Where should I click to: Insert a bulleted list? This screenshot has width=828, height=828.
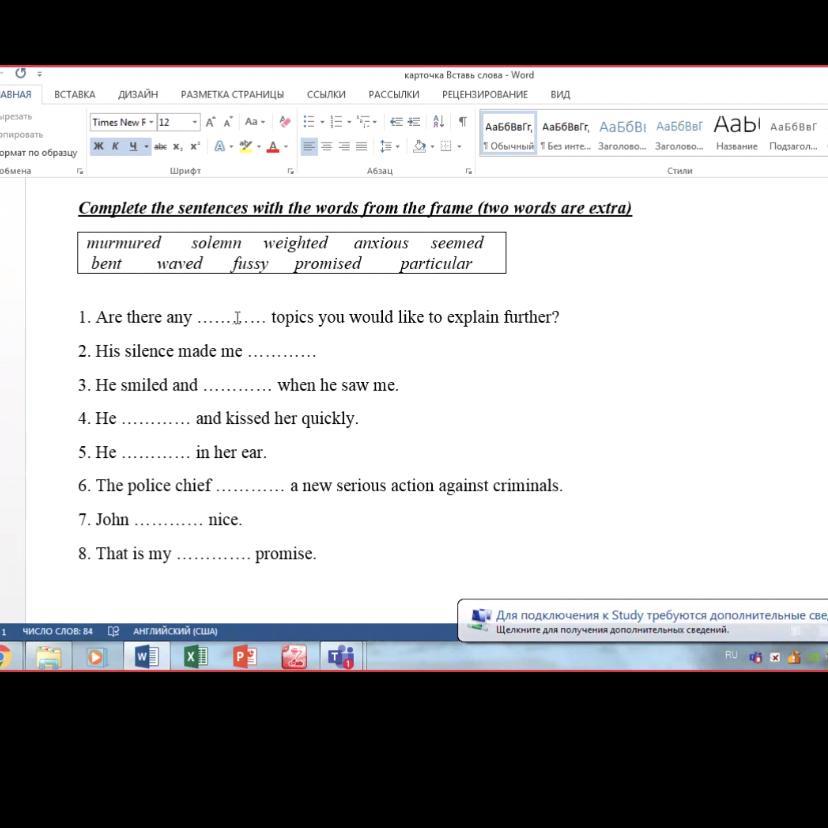click(x=309, y=122)
